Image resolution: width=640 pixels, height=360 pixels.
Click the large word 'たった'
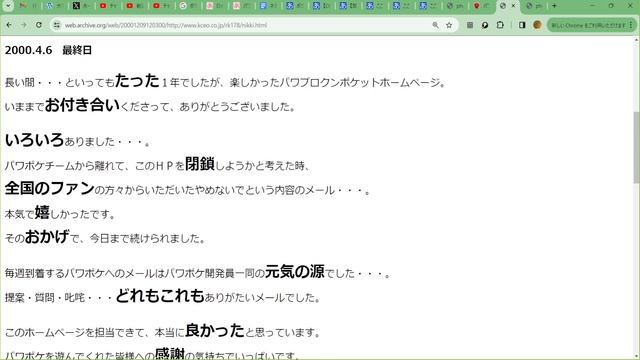coord(137,80)
